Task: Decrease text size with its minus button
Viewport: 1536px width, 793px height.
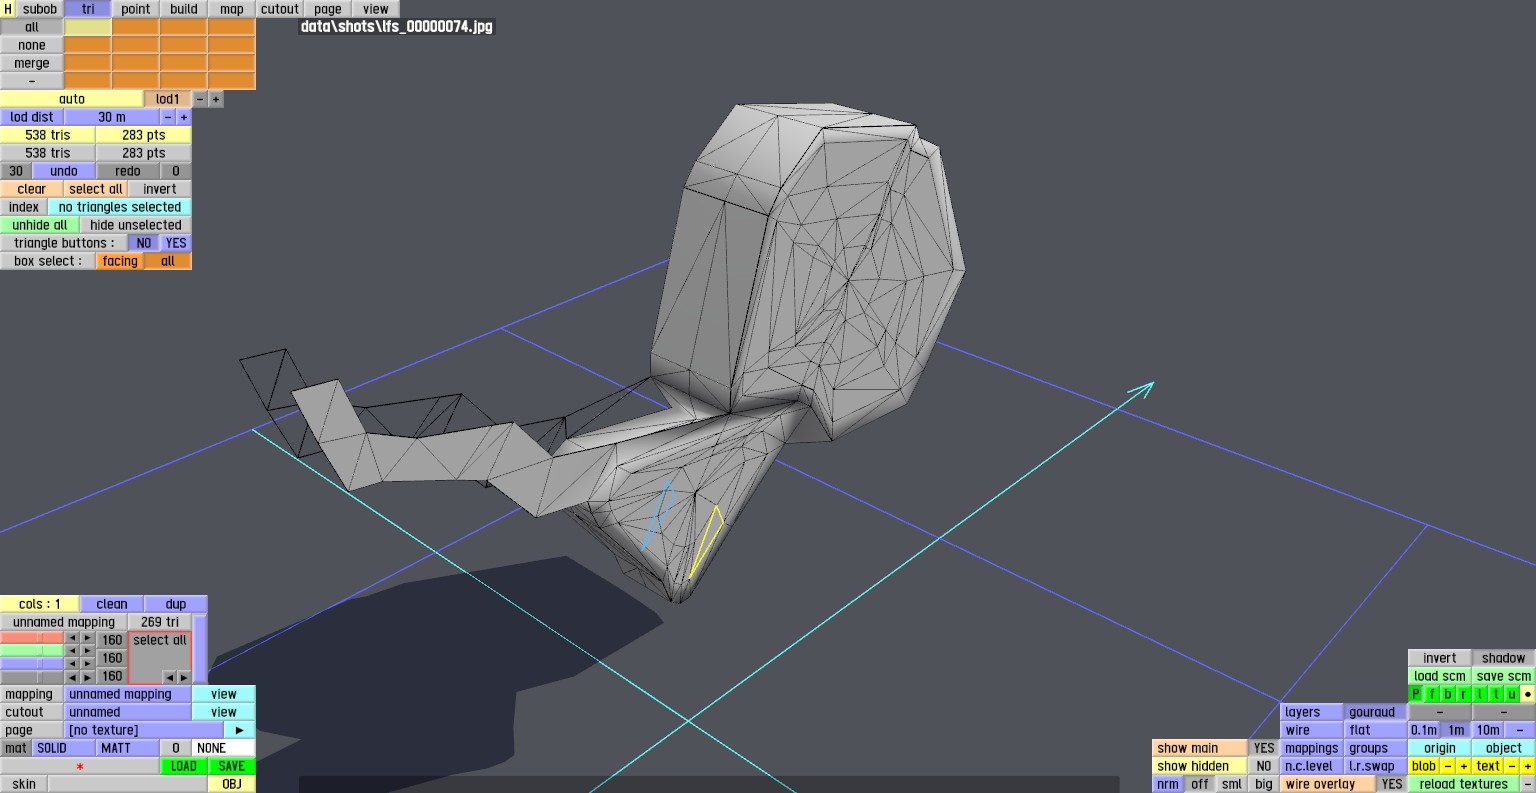Action: pyautogui.click(x=1512, y=766)
